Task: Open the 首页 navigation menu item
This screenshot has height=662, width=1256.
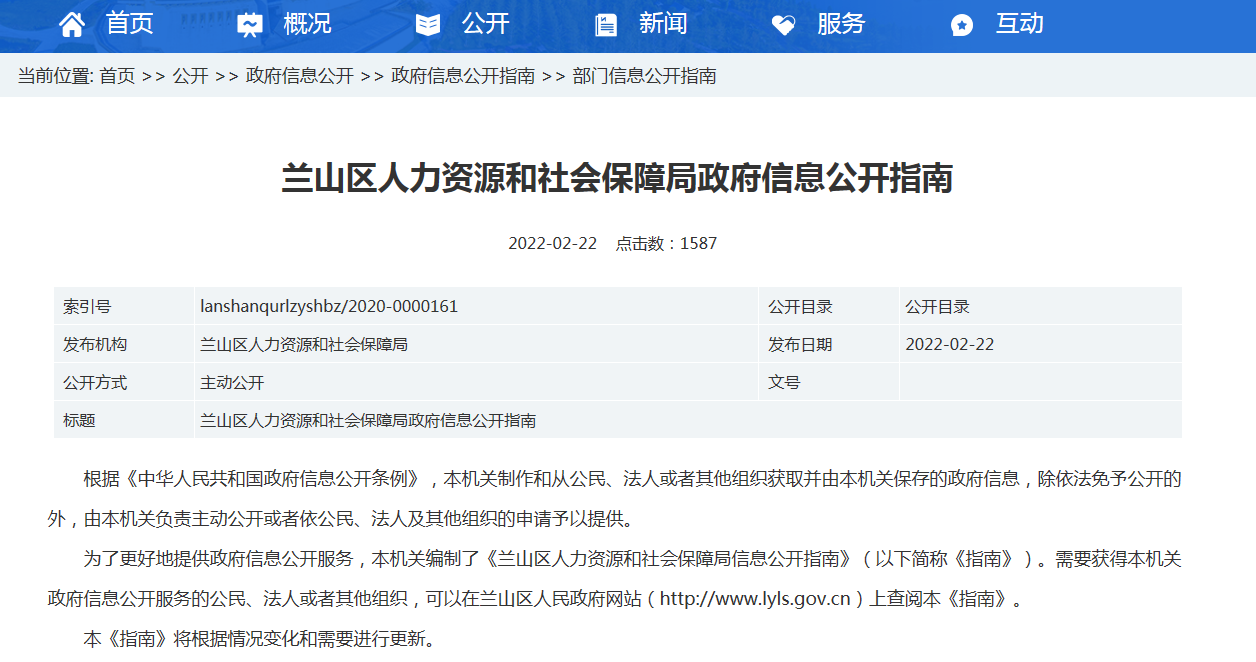Action: point(130,24)
